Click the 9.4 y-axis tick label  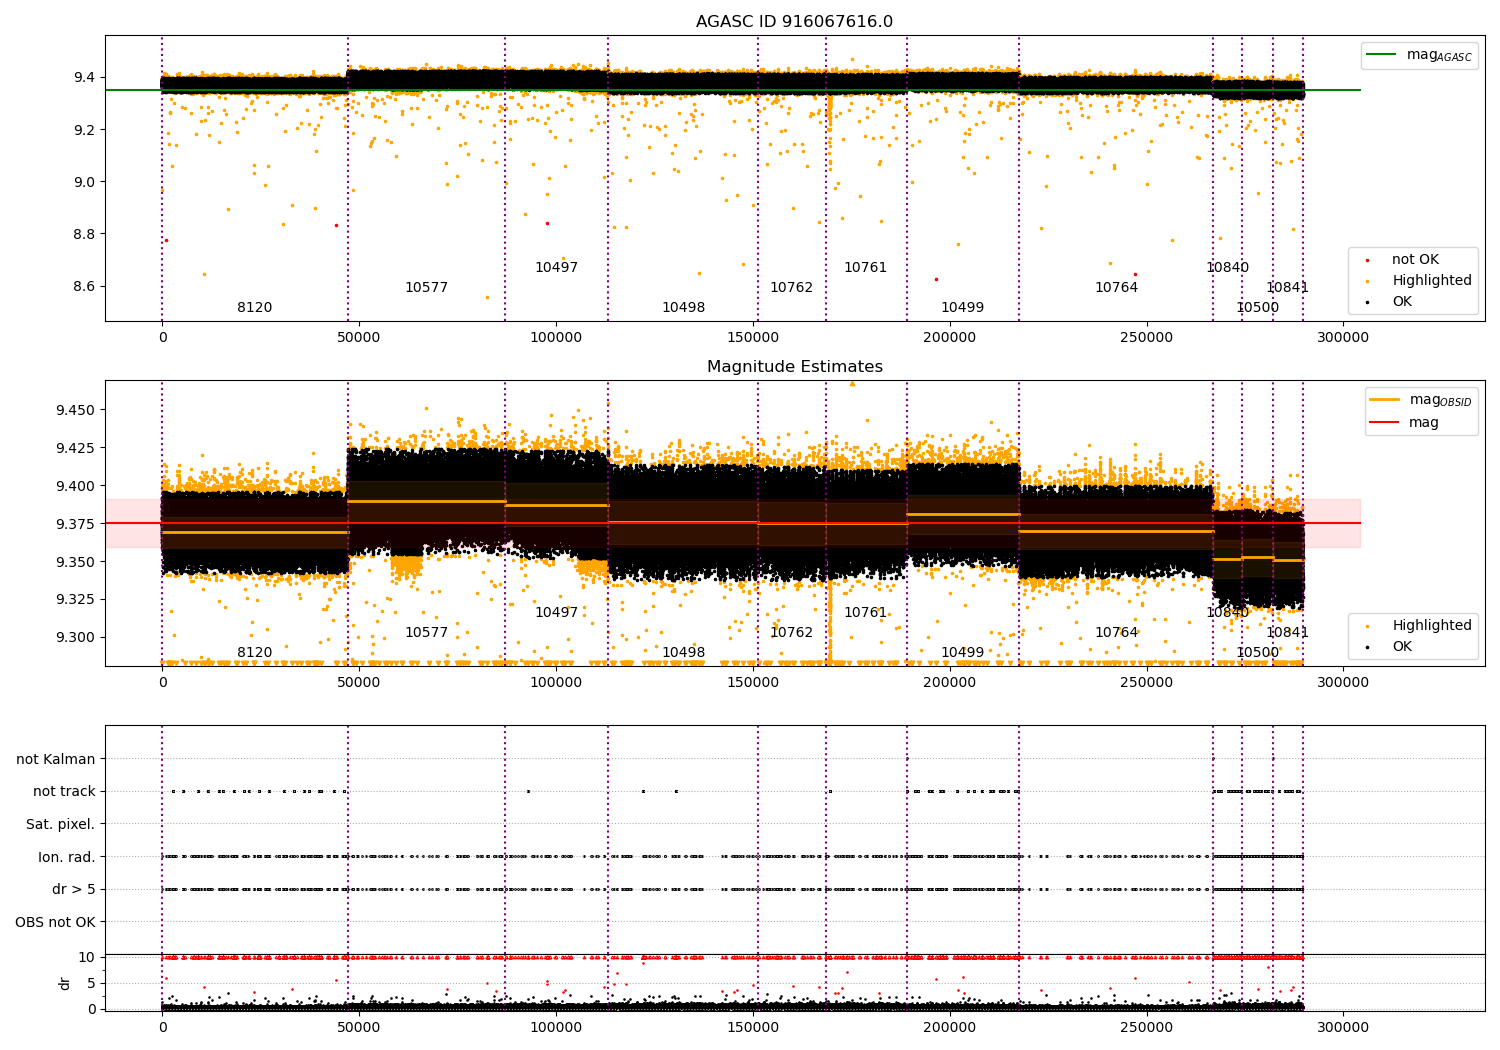[x=84, y=78]
